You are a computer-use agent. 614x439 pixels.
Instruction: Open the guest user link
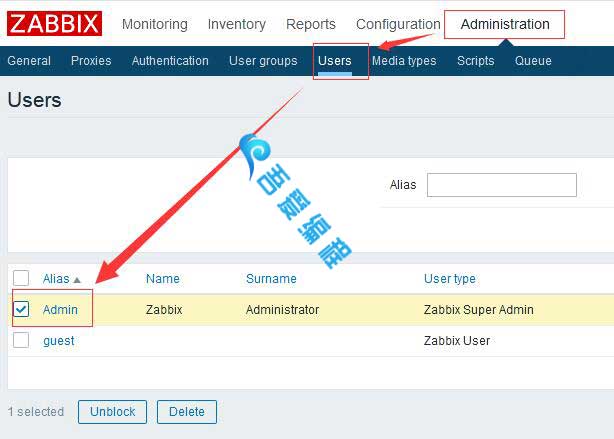click(59, 341)
